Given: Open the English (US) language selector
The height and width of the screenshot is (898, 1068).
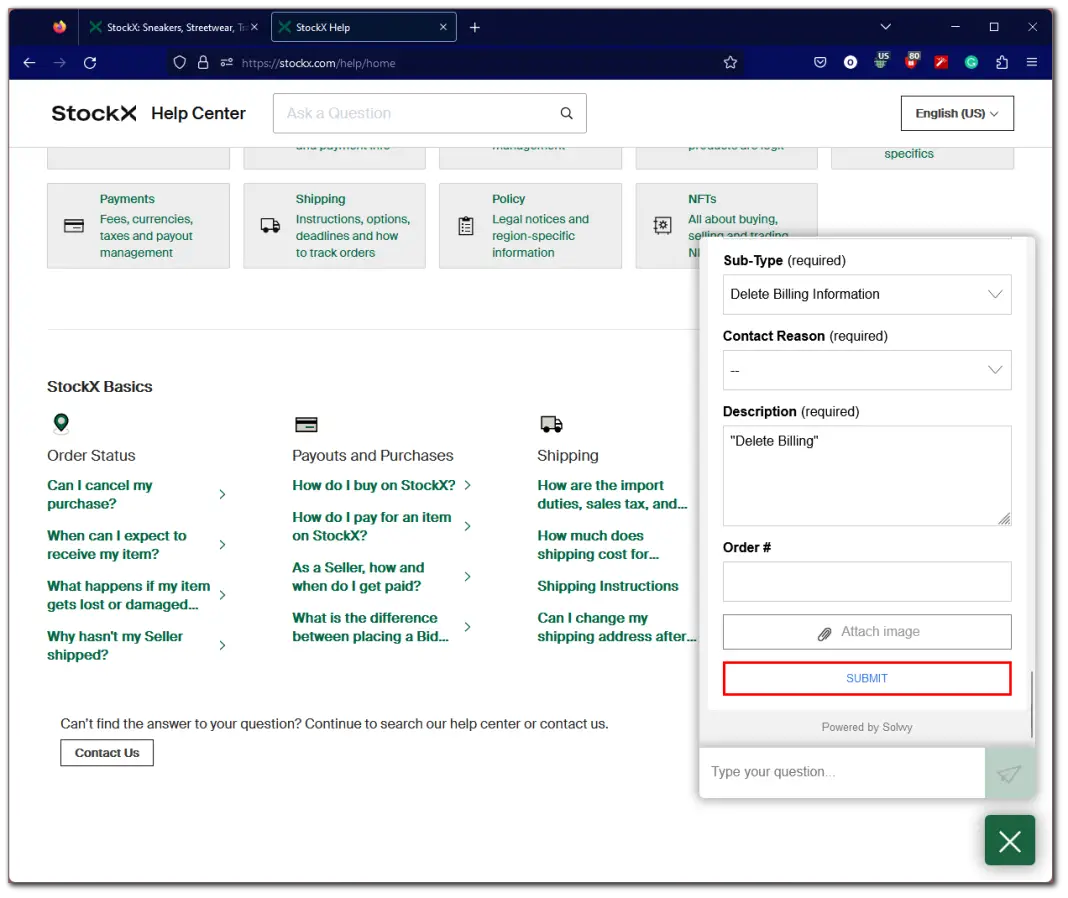Looking at the screenshot, I should (956, 114).
